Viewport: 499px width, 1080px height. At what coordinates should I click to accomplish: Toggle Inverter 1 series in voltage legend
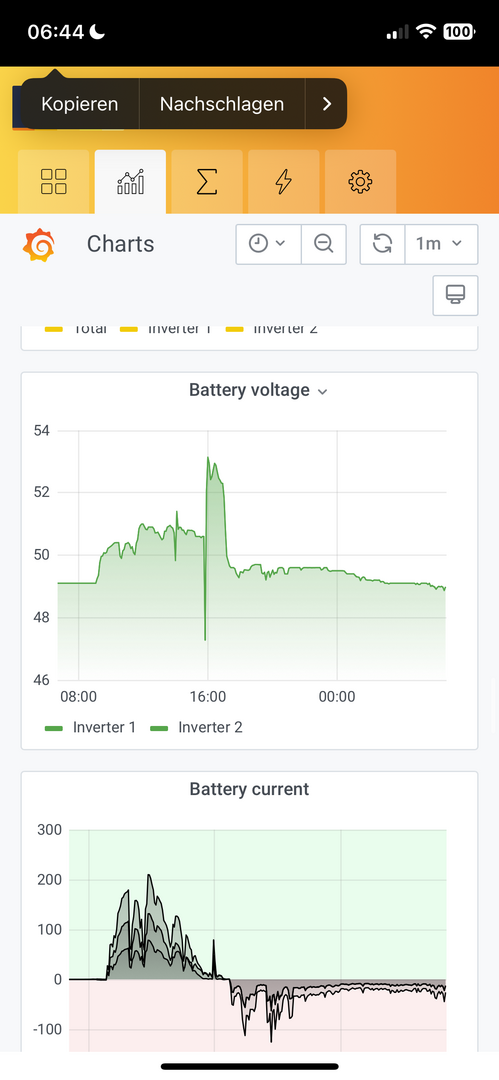[x=90, y=727]
